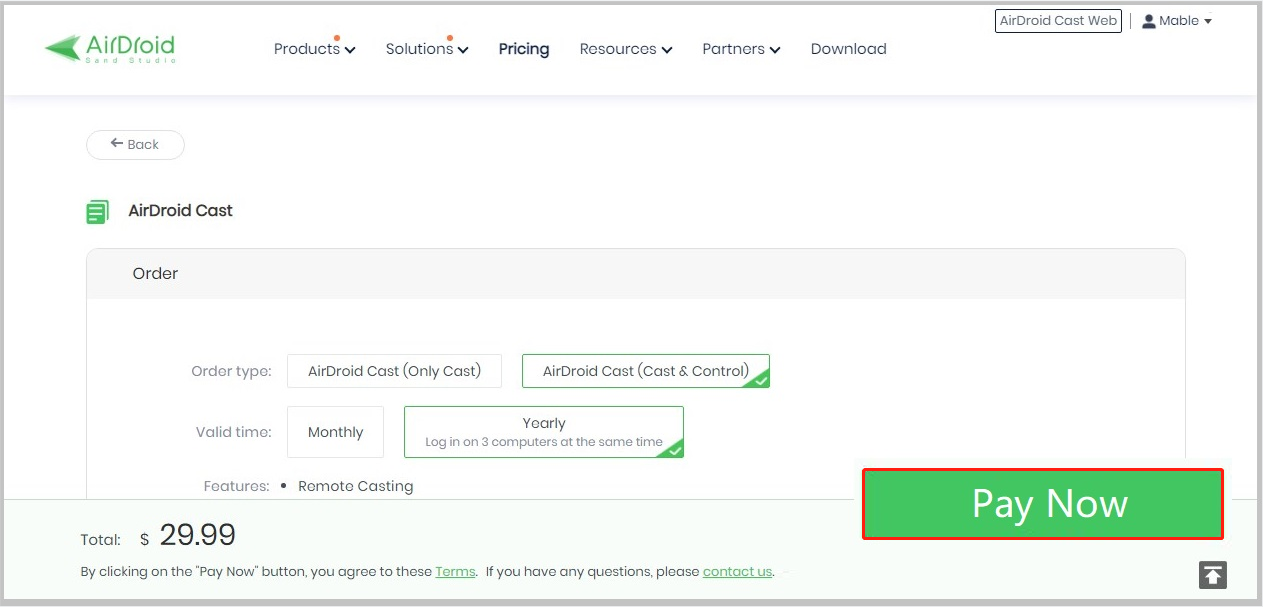Open the contact us link
Screen dimensions: 1263x607
coord(737,572)
